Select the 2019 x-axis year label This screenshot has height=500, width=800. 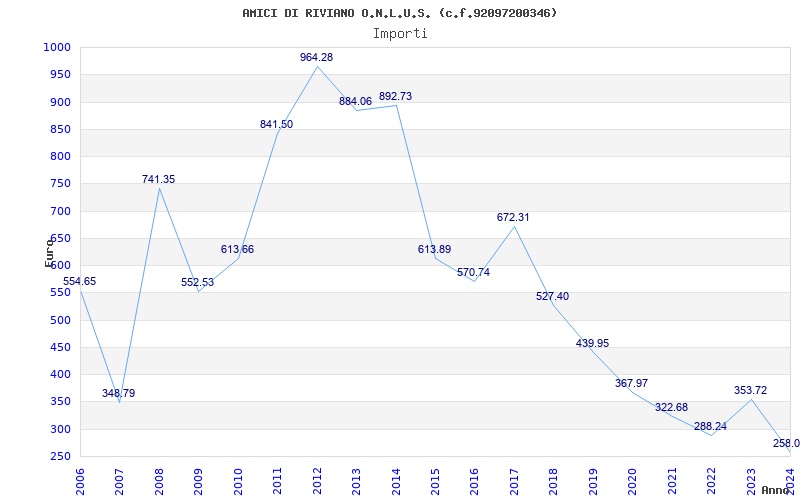click(593, 481)
